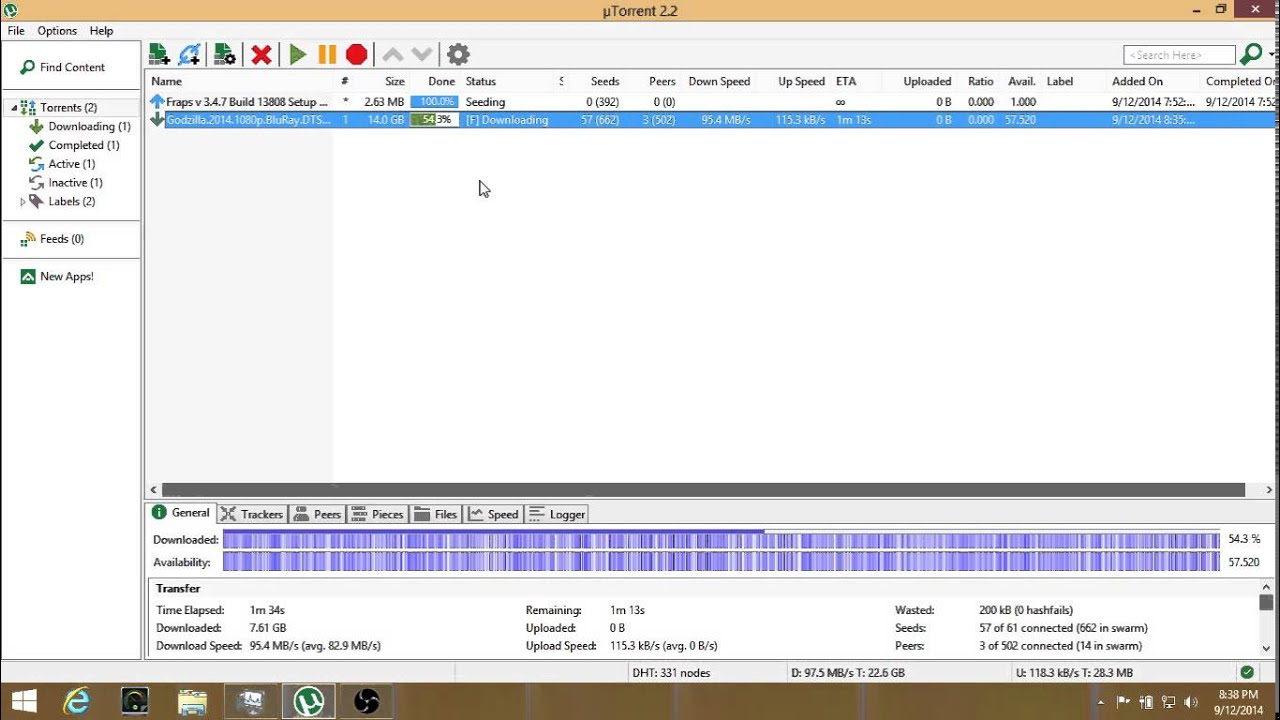
Task: Switch to the Files tab
Action: pyautogui.click(x=435, y=514)
